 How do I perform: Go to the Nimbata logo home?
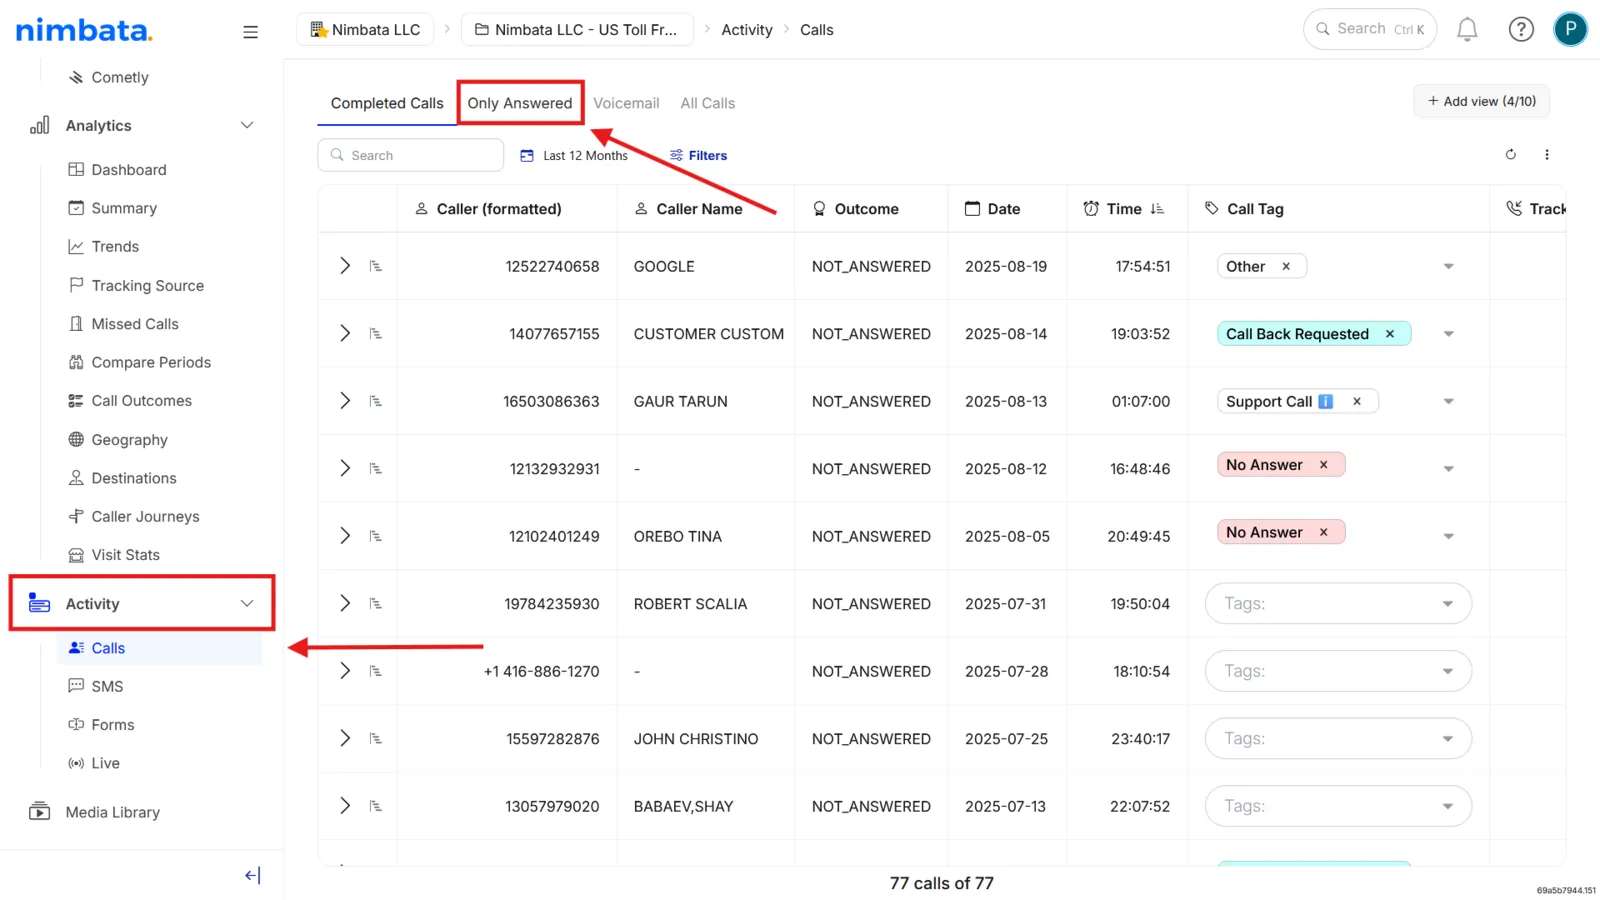(84, 30)
